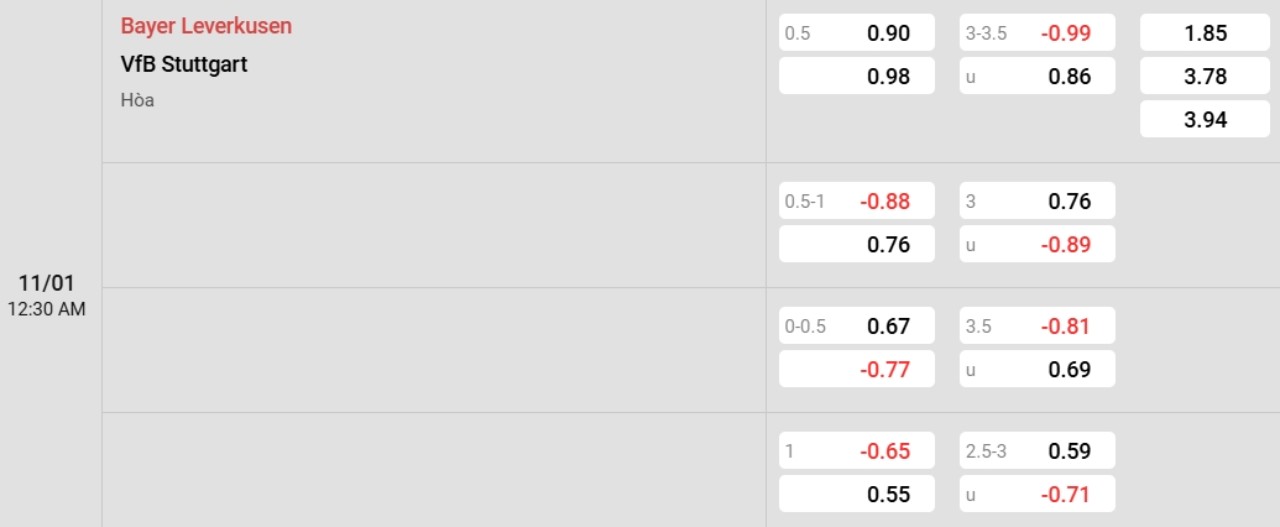
Task: Select handicap 1 at -0.65
Action: click(857, 451)
